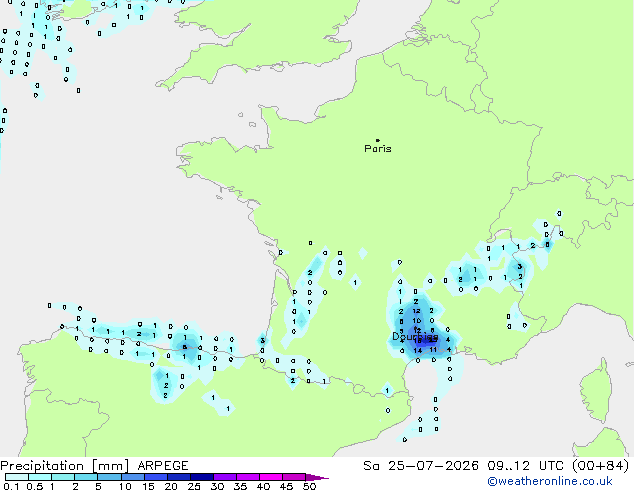Screen dimensions: 634x490
Task: Open the weatheronline.co.uk copyright link
Action: 550,481
